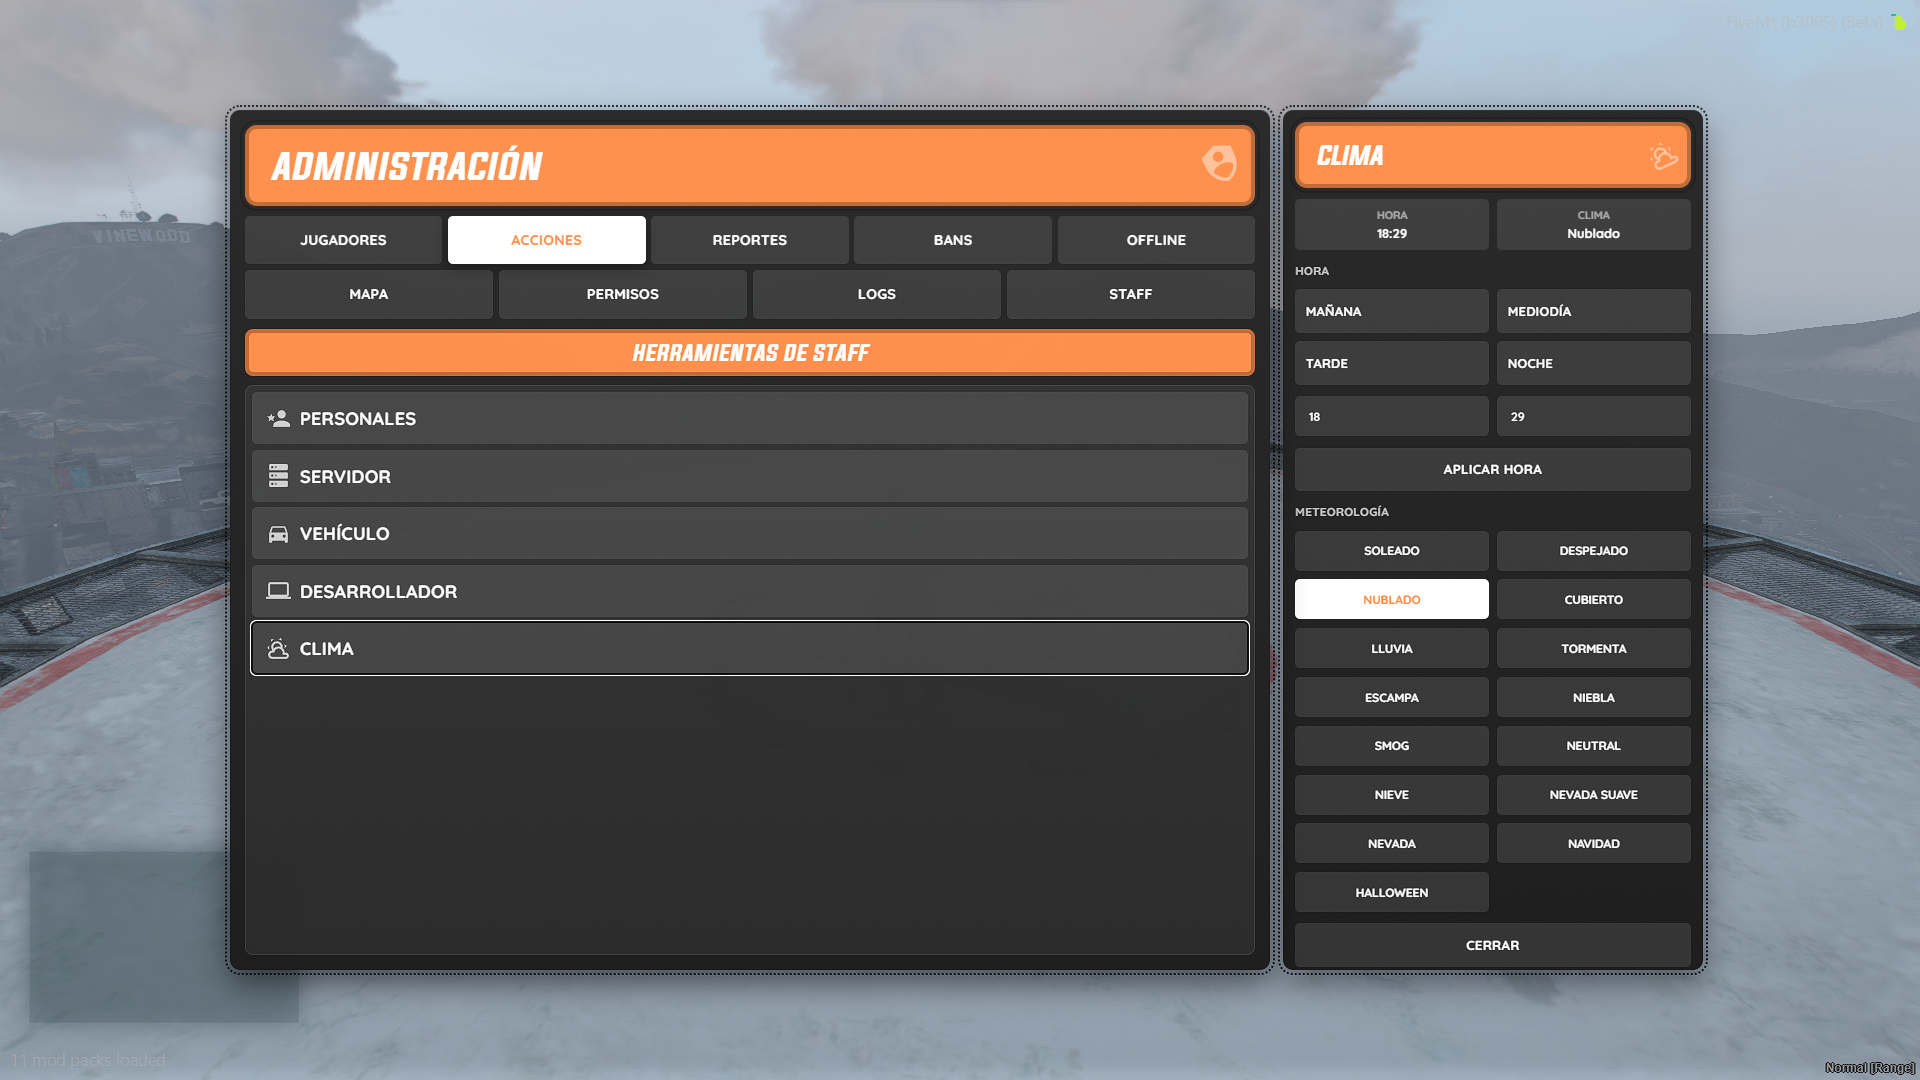Select Escampa weather
This screenshot has height=1080, width=1920.
click(x=1391, y=697)
